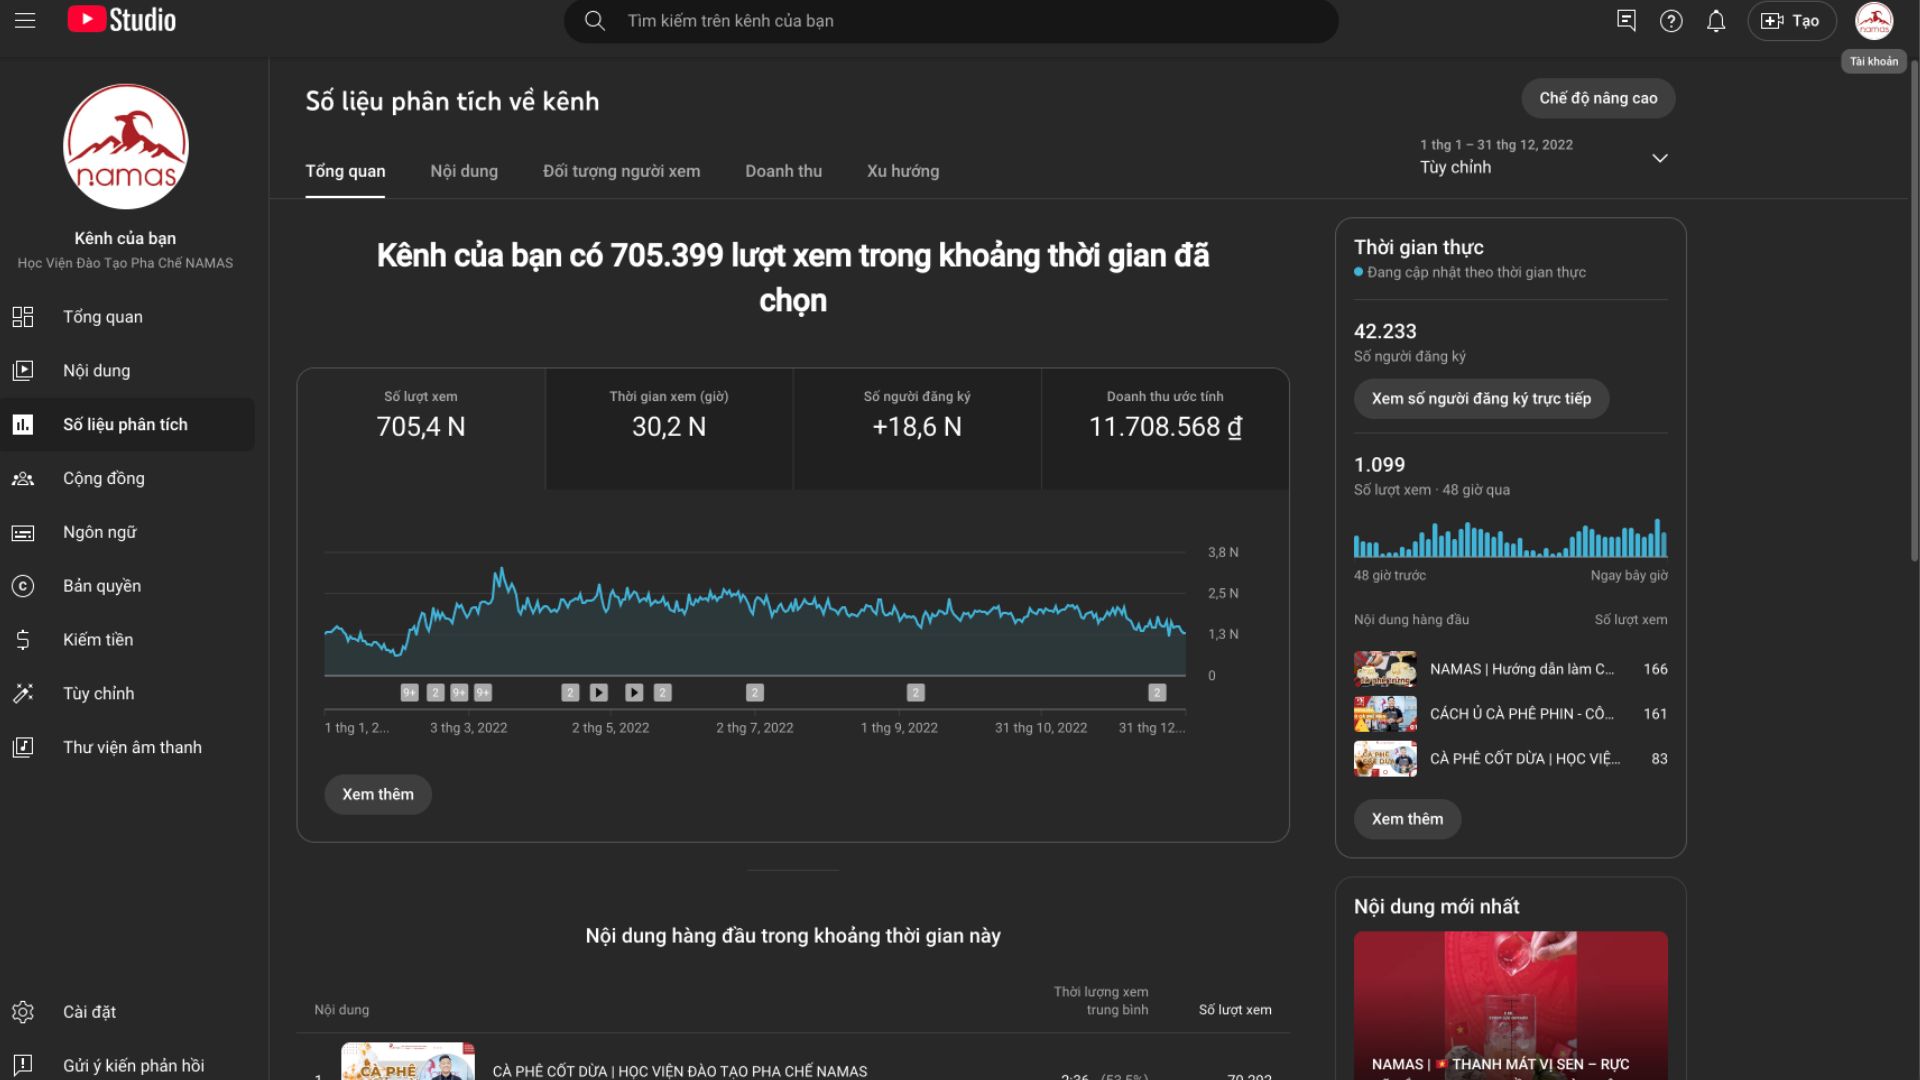Image resolution: width=1920 pixels, height=1080 pixels.
Task: Click the video publish marker on chart timeline
Action: [x=599, y=693]
